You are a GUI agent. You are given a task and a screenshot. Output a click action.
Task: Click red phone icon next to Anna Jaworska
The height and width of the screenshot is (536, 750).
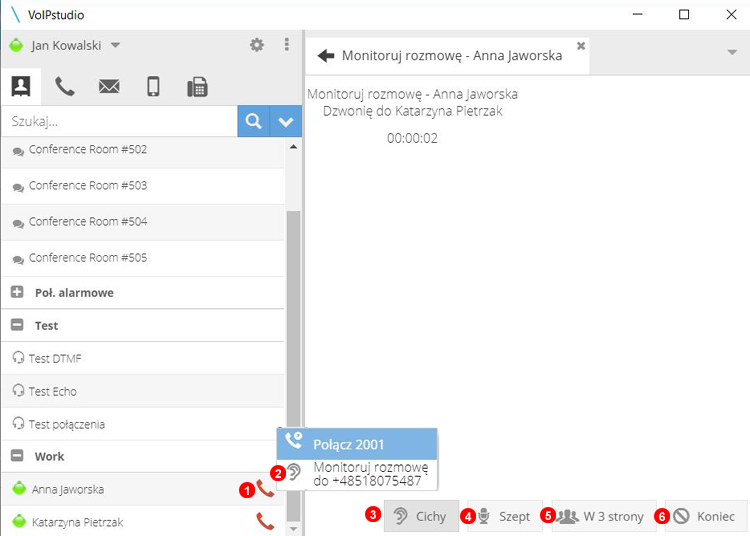tap(265, 489)
